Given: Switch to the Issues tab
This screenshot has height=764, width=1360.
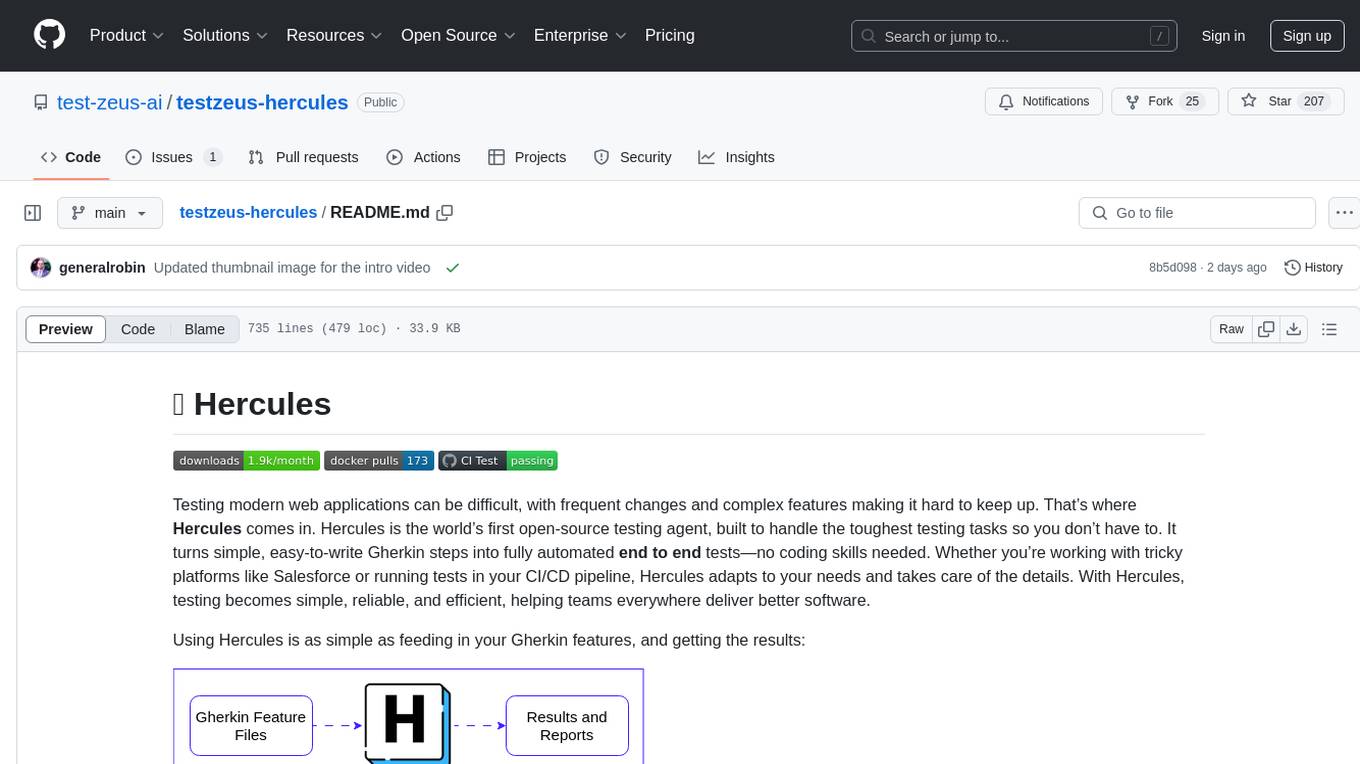Looking at the screenshot, I should tap(173, 157).
